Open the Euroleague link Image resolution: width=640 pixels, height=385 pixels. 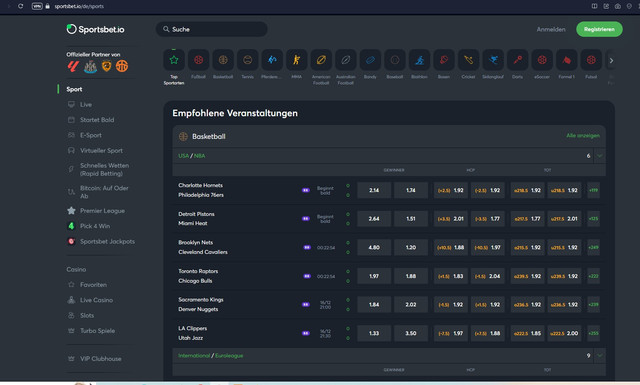(229, 356)
